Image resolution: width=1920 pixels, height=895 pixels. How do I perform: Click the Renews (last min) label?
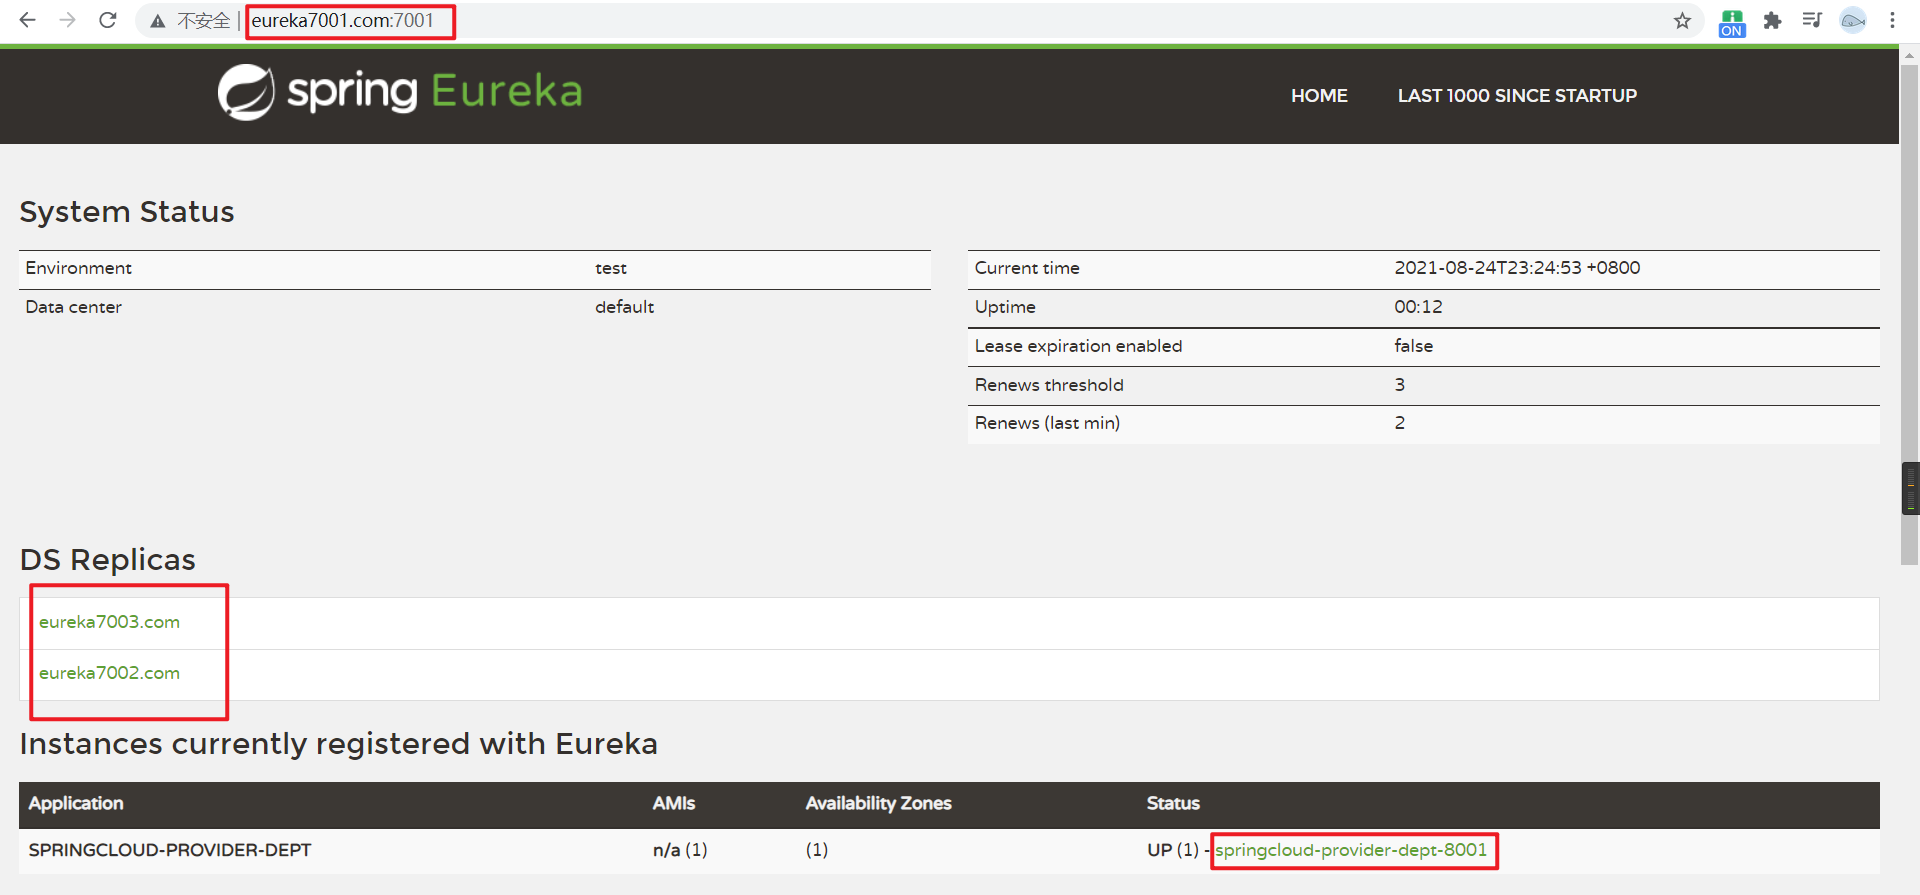tap(1047, 423)
